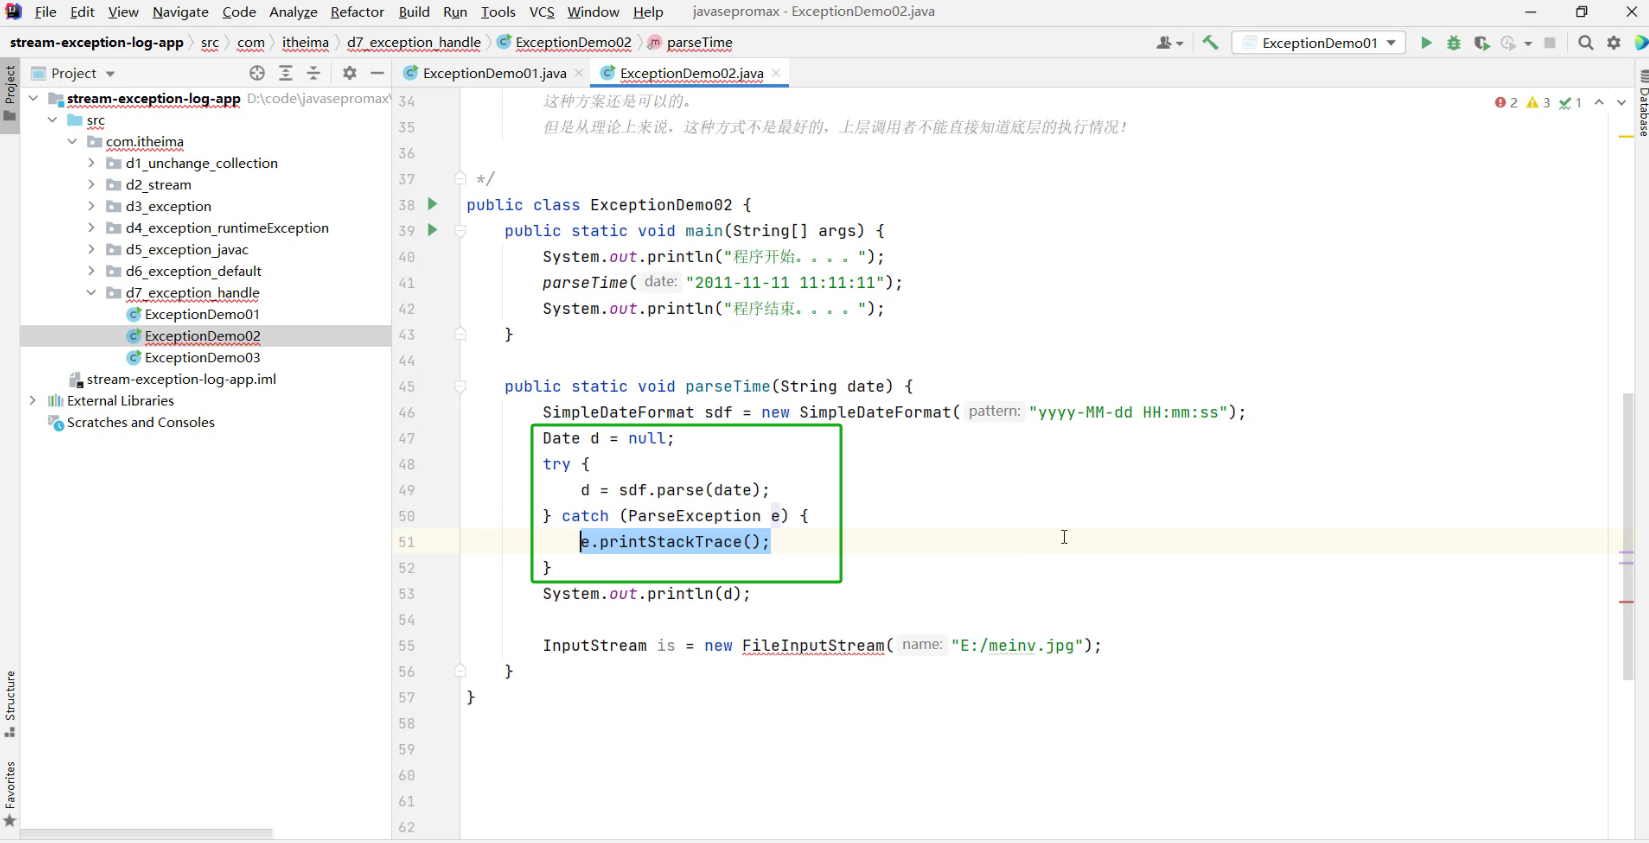Click itheima breadcrumb in navigation bar
This screenshot has height=843, width=1649.
pyautogui.click(x=305, y=43)
